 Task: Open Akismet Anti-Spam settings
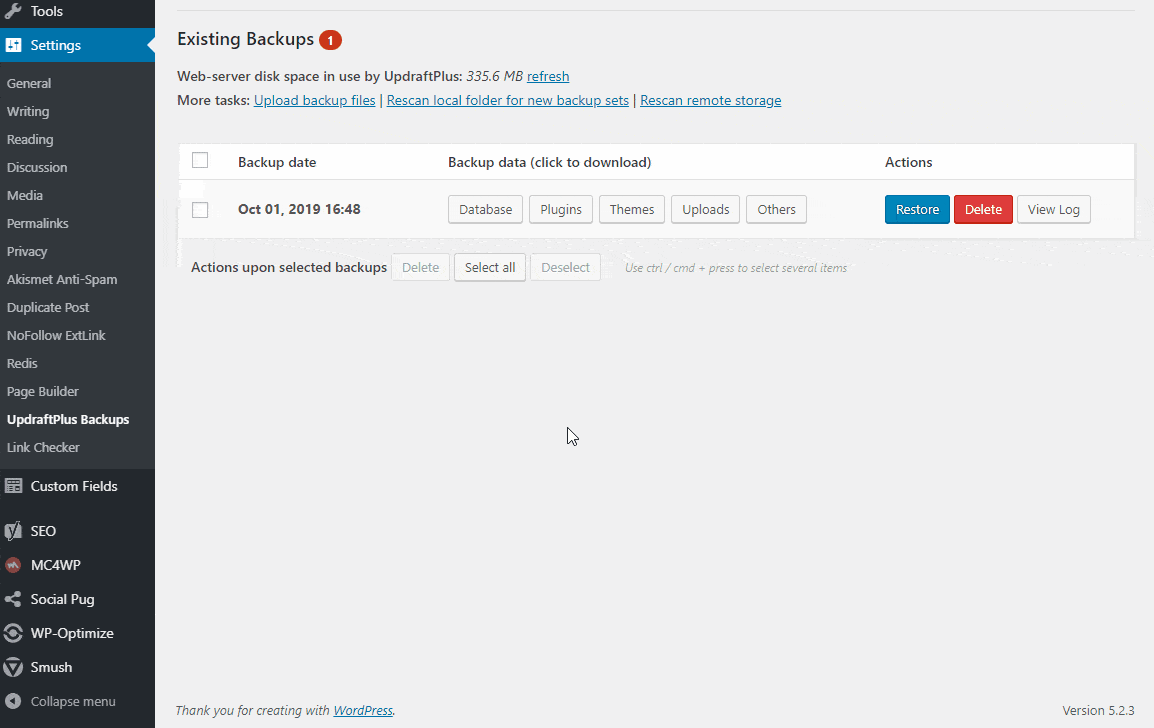[62, 279]
